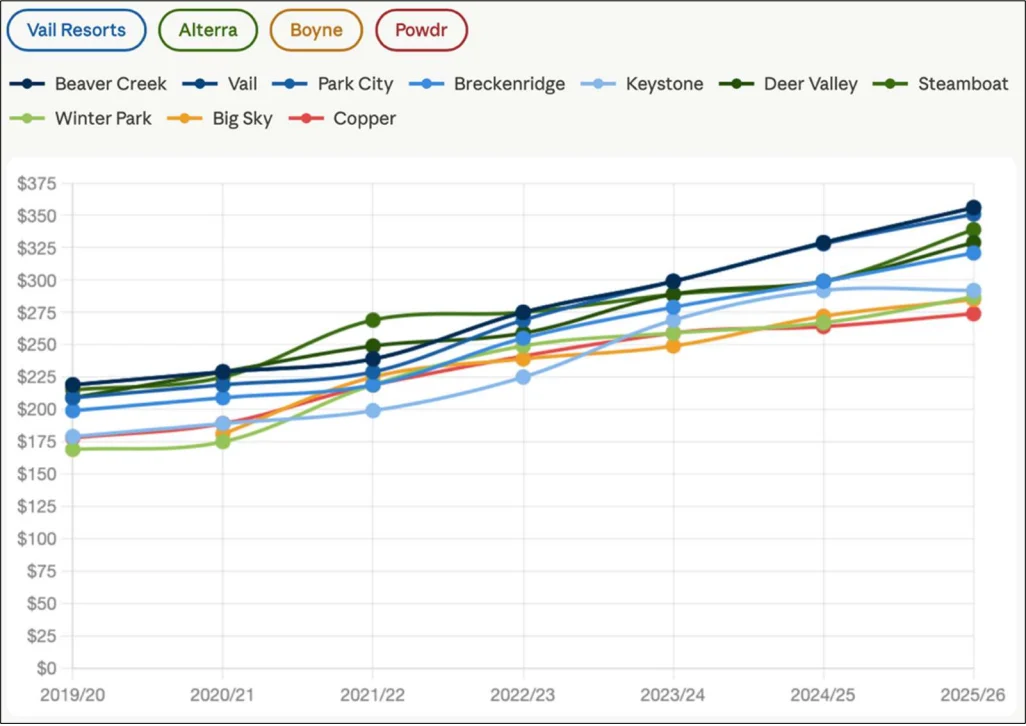Viewport: 1026px width, 726px height.
Task: Click Keystone 2022/23 light blue point
Action: pos(523,377)
